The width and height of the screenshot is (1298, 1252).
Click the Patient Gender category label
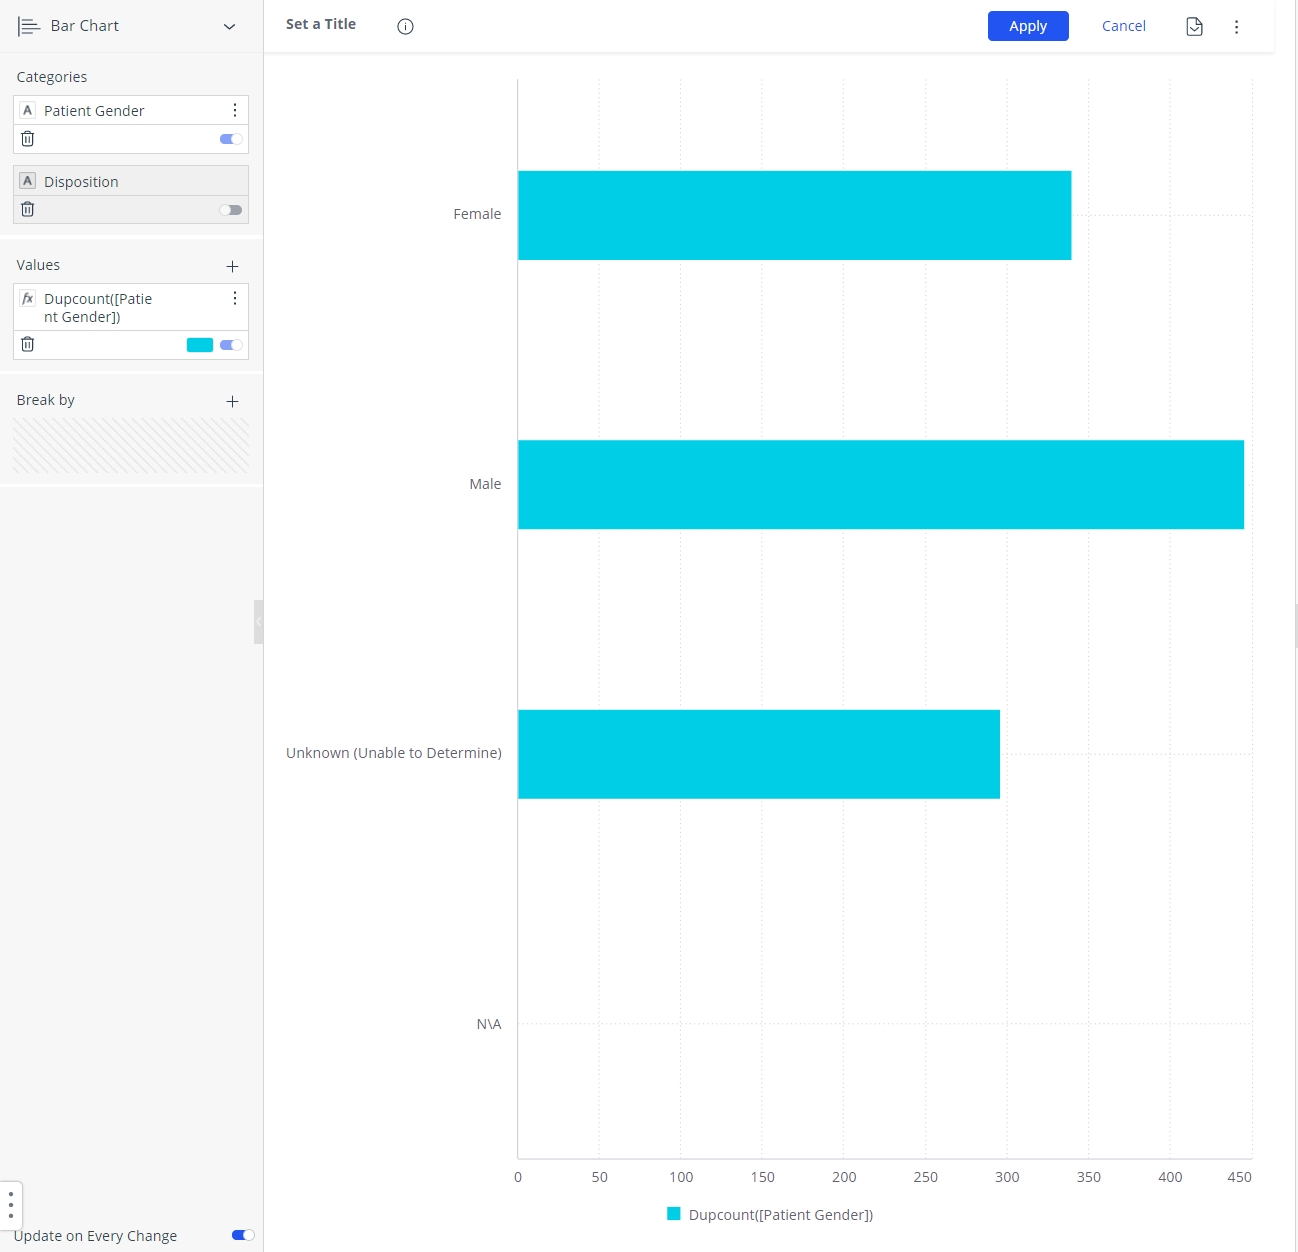coord(94,111)
